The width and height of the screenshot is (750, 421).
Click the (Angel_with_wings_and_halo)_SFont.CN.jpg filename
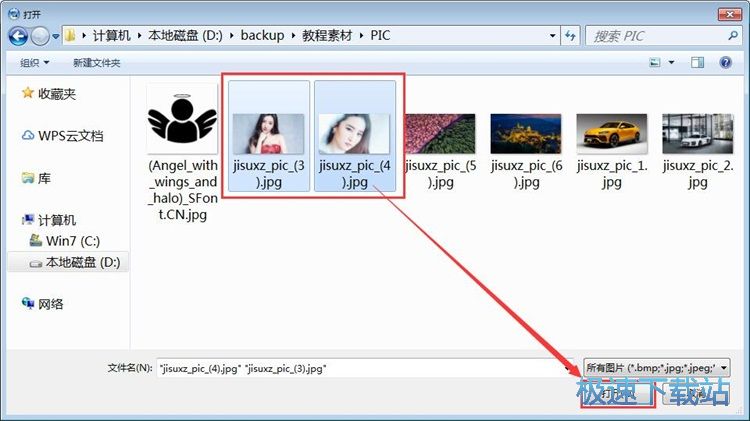click(183, 190)
